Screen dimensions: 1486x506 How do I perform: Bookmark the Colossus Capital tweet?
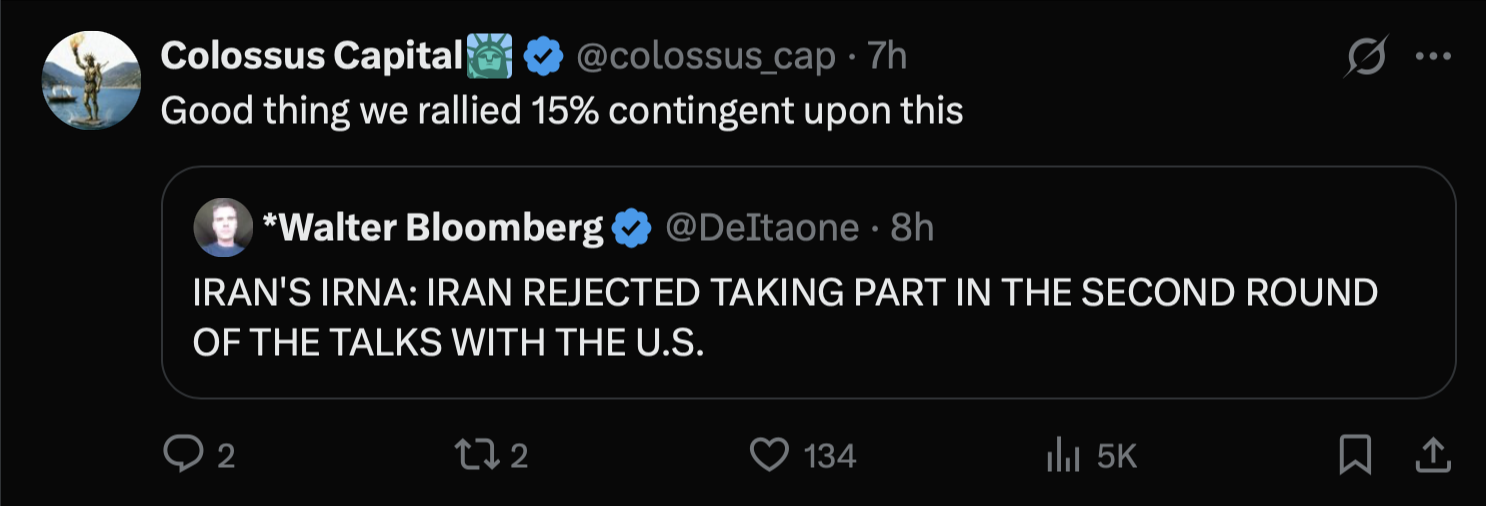click(x=1354, y=456)
